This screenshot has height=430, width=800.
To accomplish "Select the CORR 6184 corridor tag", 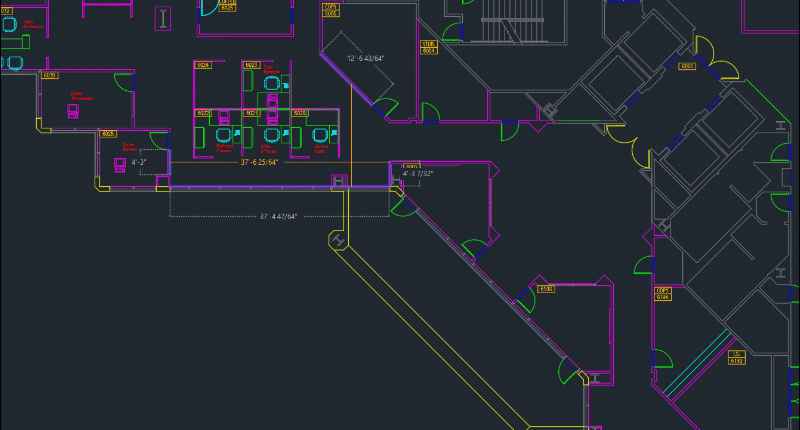I will tap(662, 294).
